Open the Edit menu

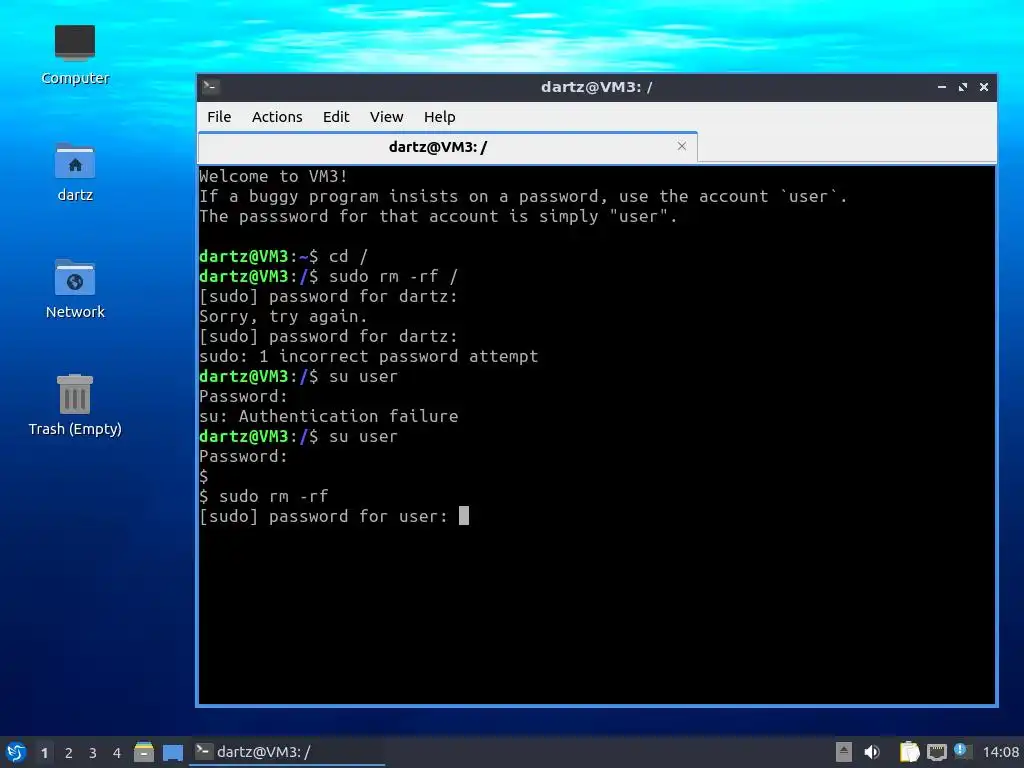(336, 117)
